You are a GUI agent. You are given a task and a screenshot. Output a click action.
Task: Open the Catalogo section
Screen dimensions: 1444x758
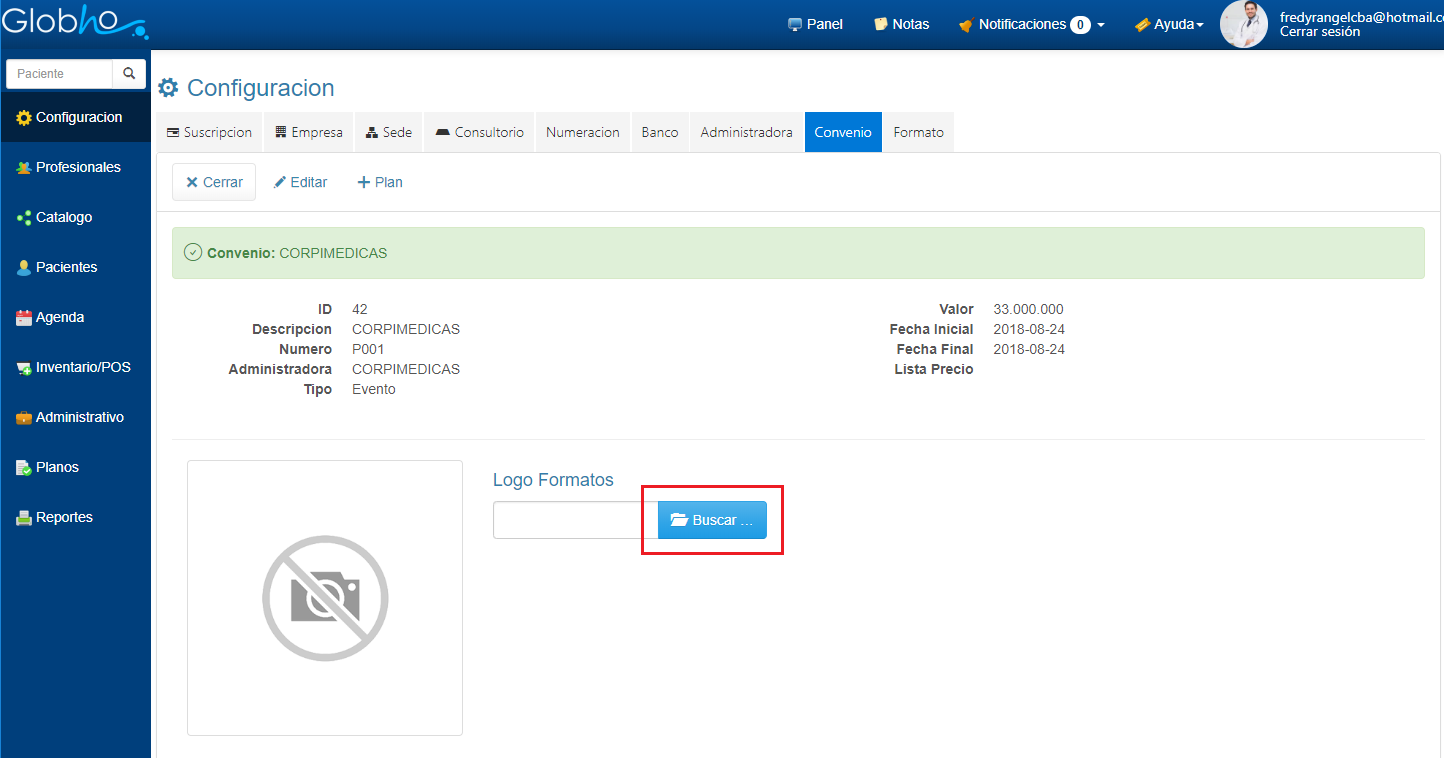pyautogui.click(x=63, y=217)
